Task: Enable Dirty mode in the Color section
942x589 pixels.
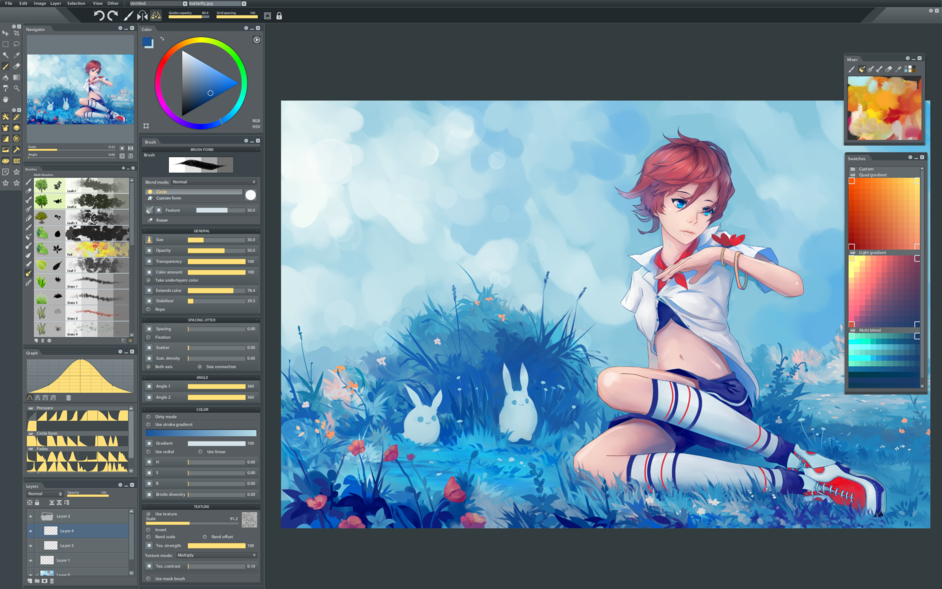Action: [x=148, y=416]
